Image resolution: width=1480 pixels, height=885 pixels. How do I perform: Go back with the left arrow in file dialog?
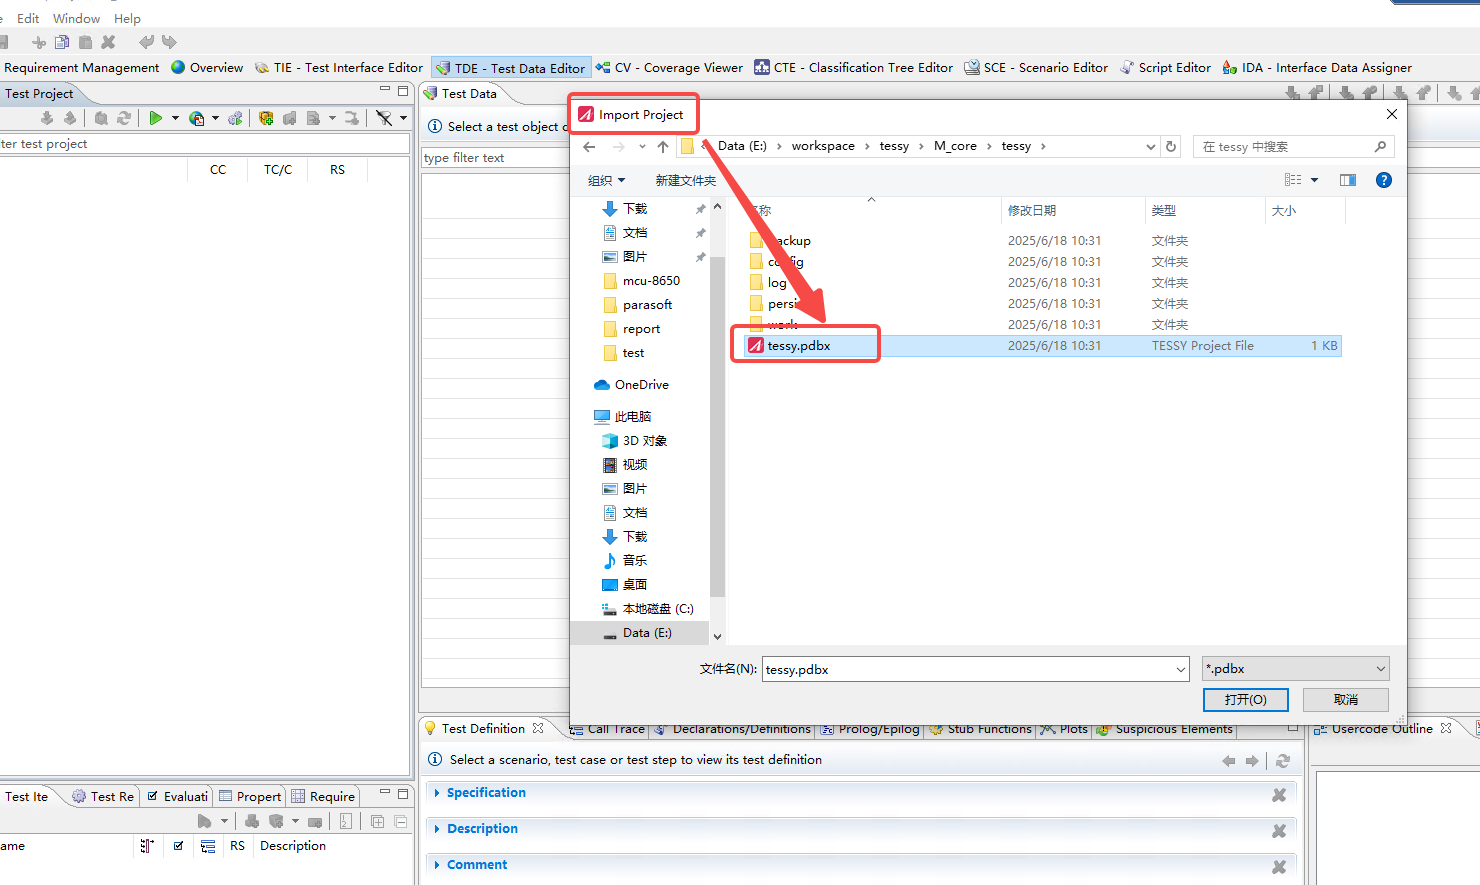pyautogui.click(x=589, y=146)
